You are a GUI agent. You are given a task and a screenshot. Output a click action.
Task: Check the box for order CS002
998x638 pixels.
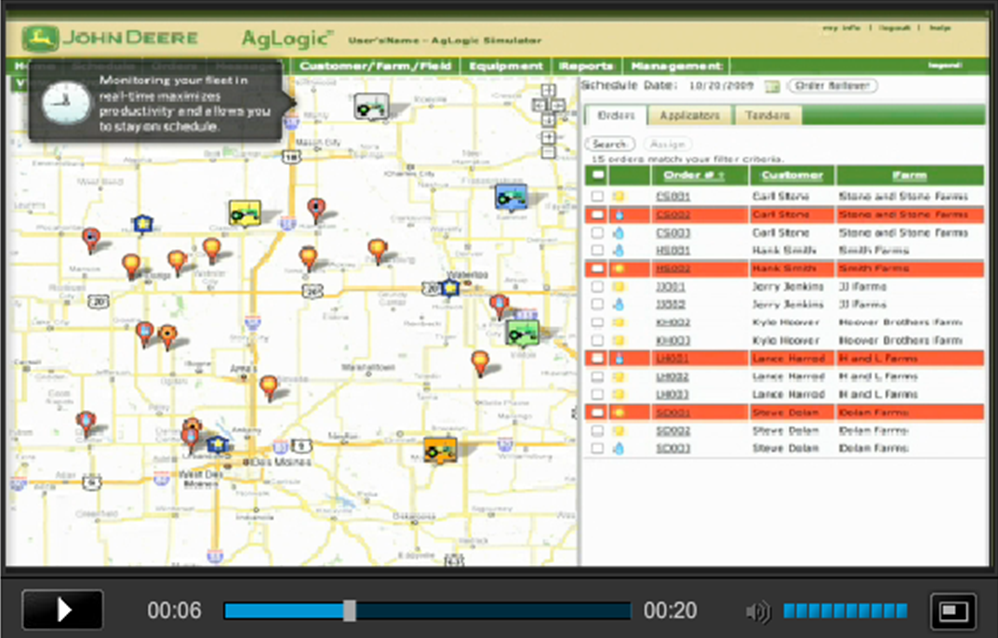597,215
